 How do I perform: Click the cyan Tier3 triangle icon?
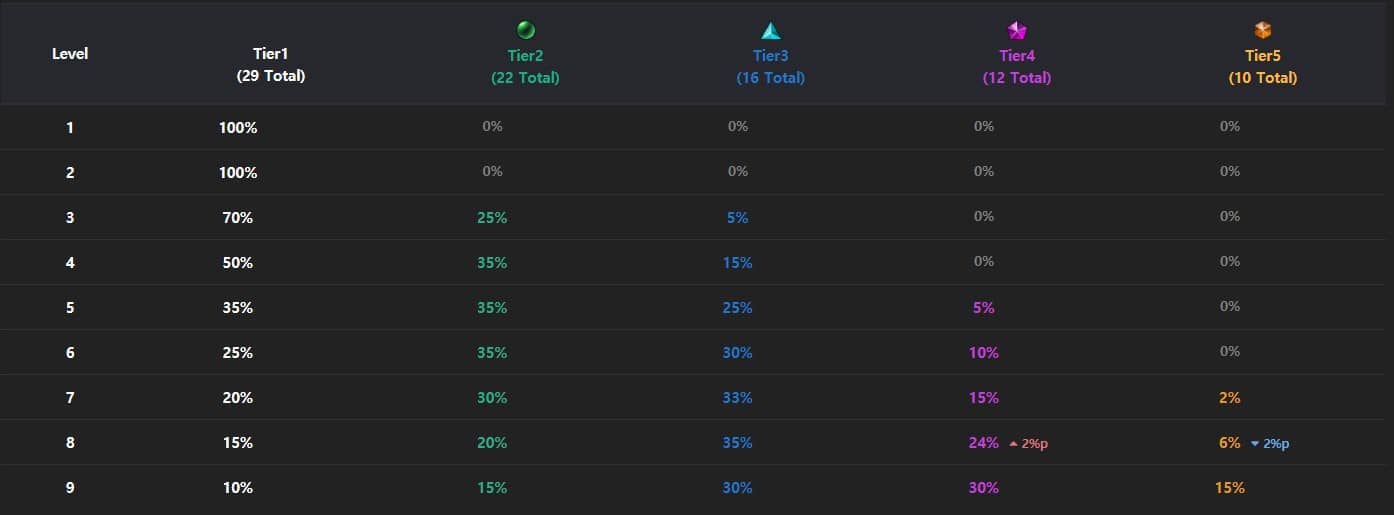(770, 30)
